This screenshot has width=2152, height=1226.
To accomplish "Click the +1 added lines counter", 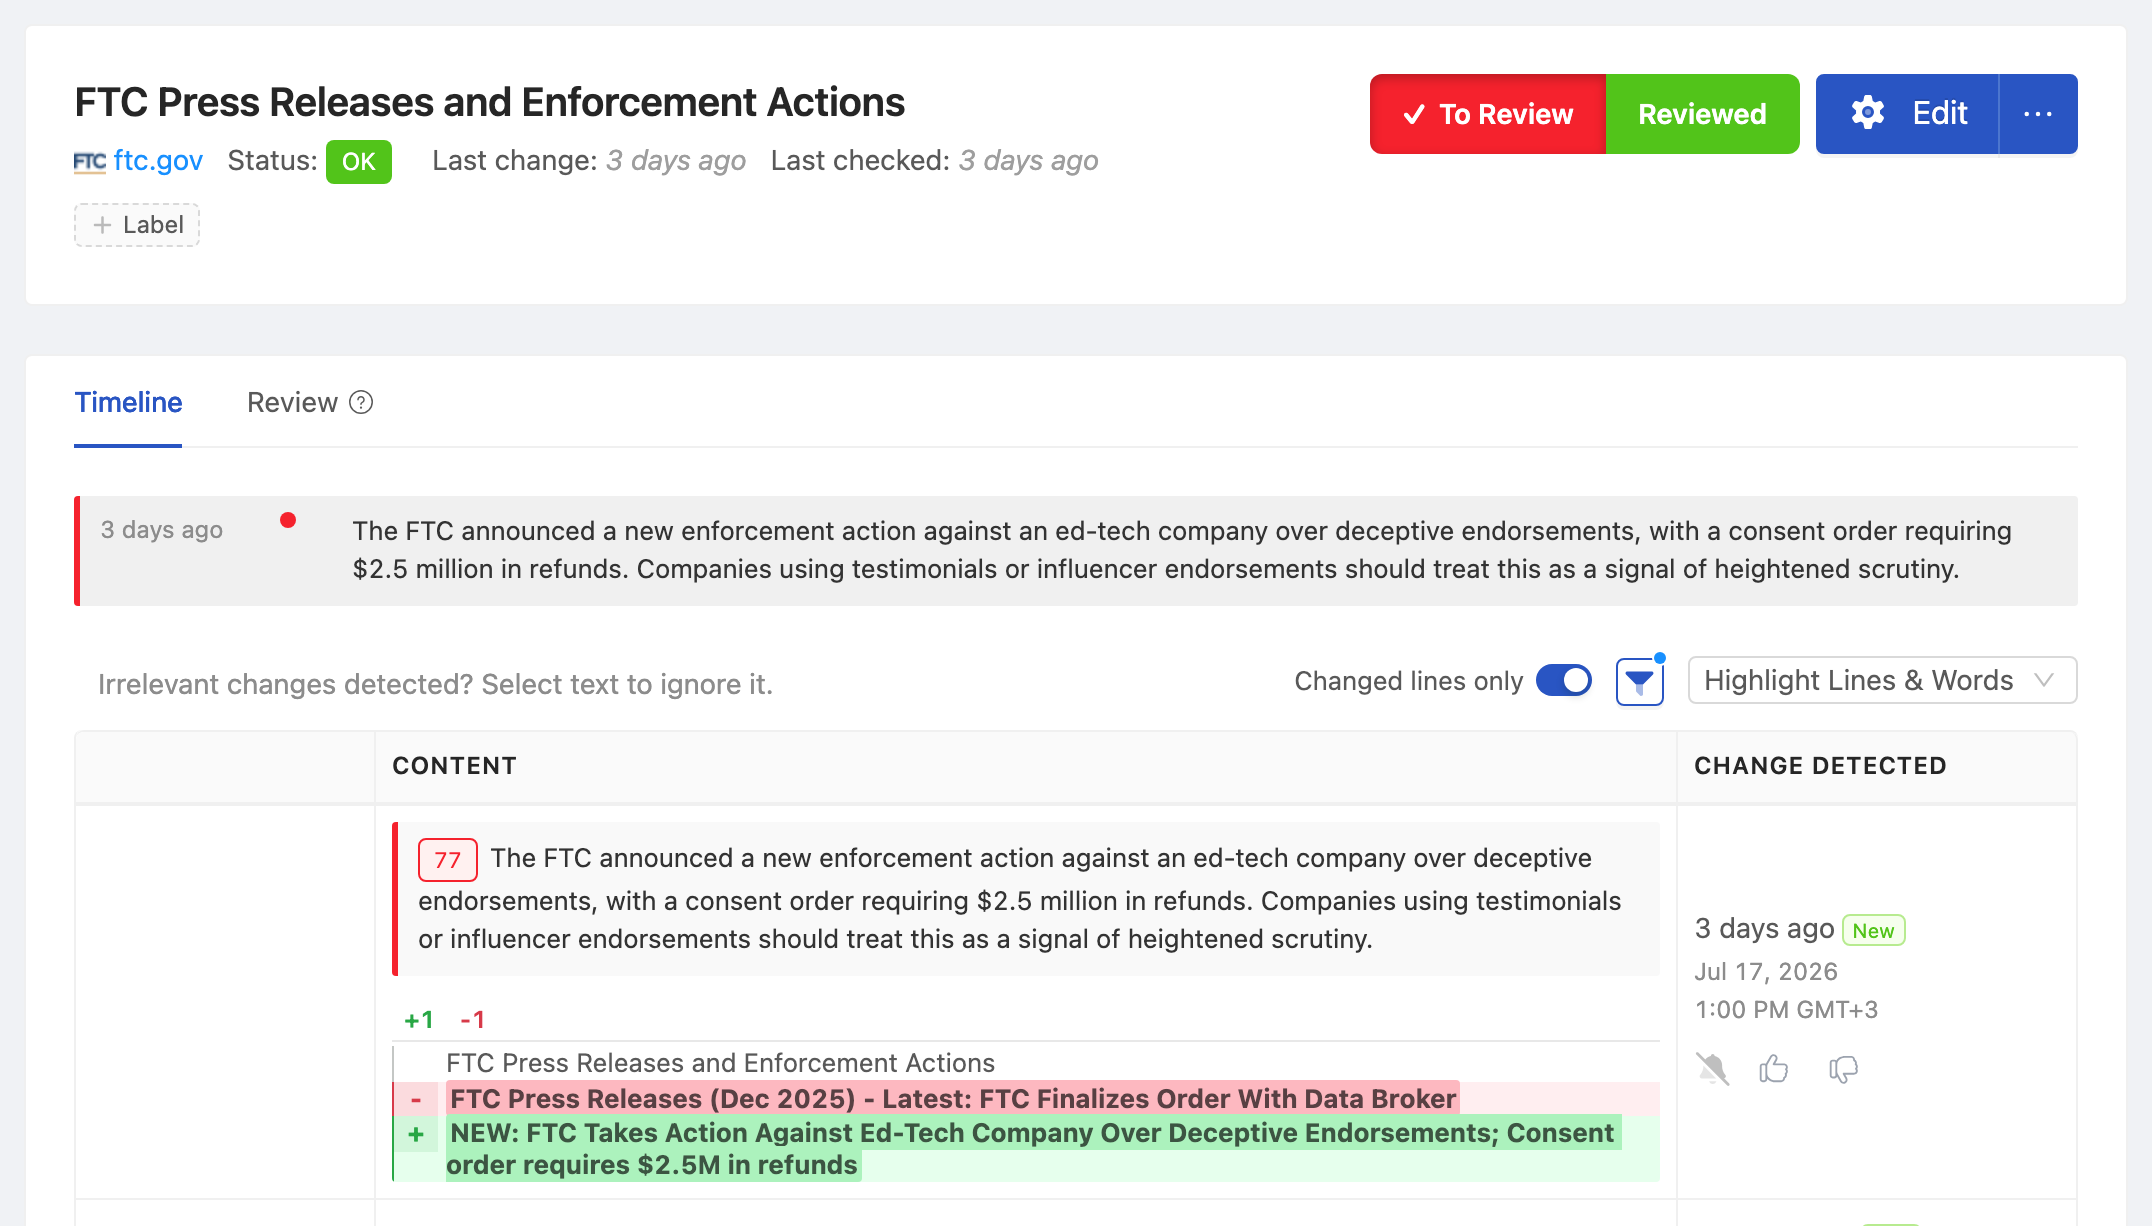I will 419,1020.
